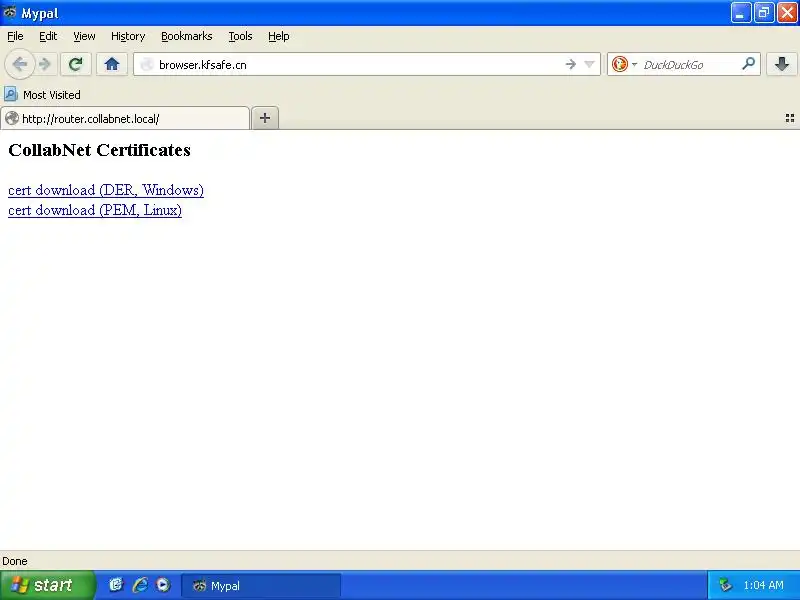Open the address bar history dropdown

[x=589, y=64]
